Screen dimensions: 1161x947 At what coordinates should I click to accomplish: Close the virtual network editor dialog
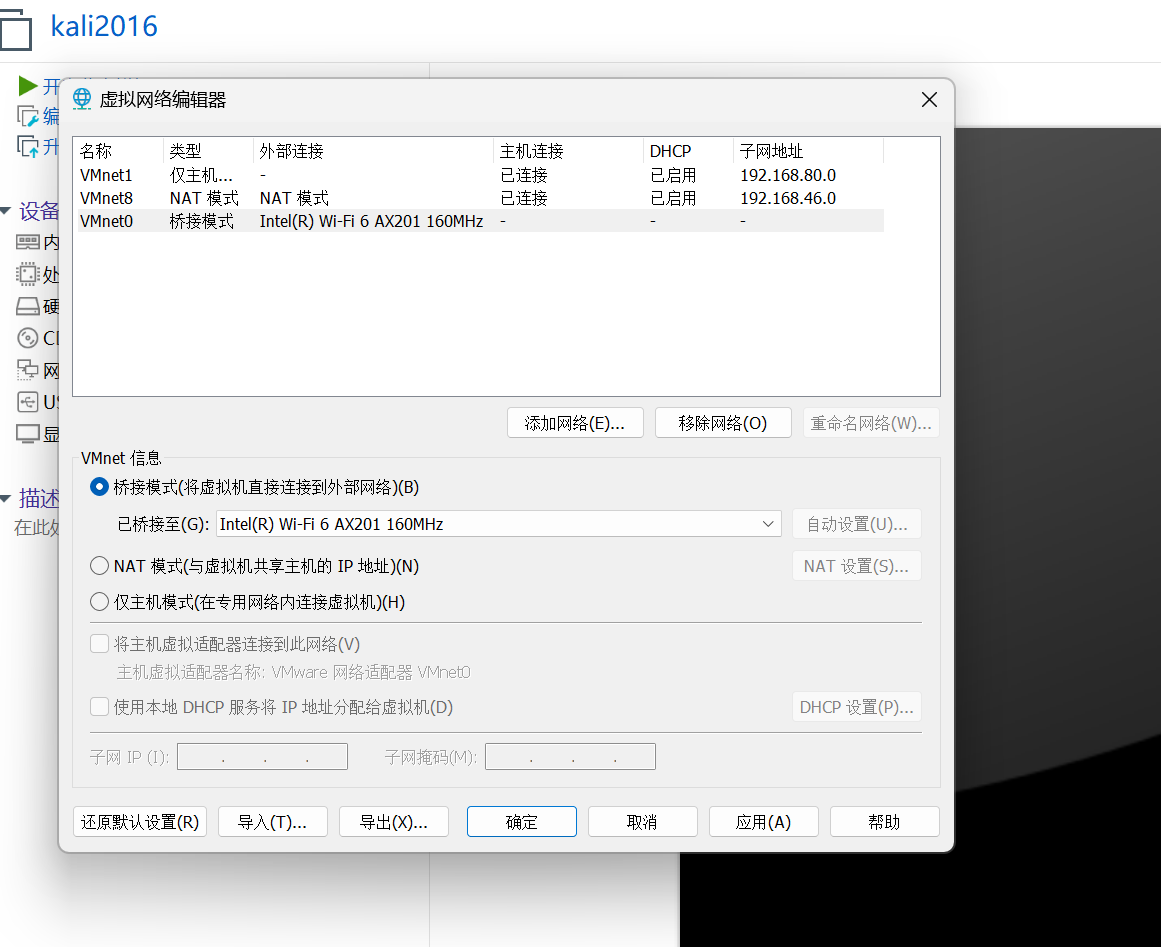coord(929,100)
